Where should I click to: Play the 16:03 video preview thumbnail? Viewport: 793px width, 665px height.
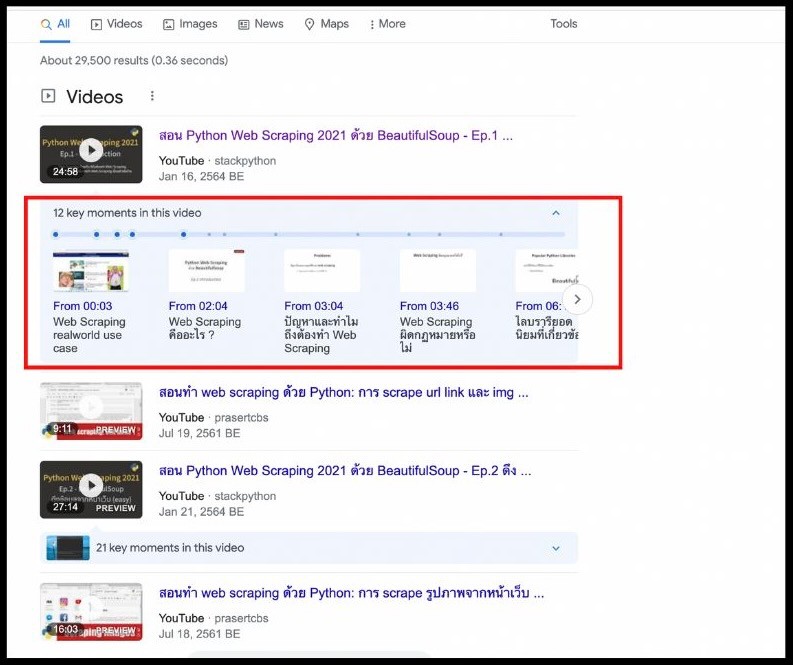coord(91,612)
